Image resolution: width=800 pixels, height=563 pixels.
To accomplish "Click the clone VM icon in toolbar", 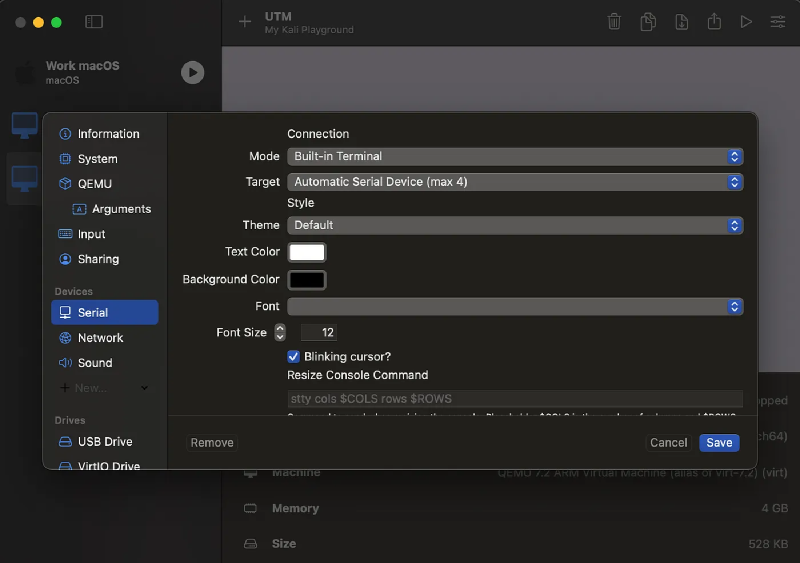I will pos(648,22).
